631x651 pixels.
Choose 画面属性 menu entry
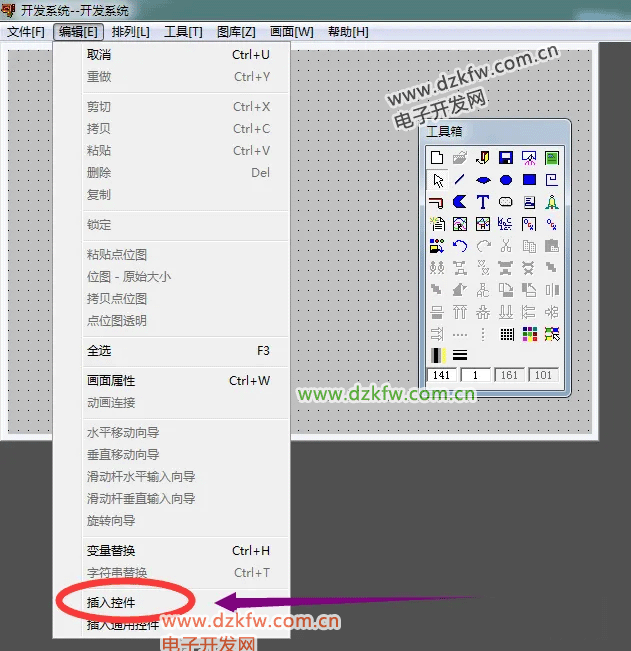pos(111,381)
